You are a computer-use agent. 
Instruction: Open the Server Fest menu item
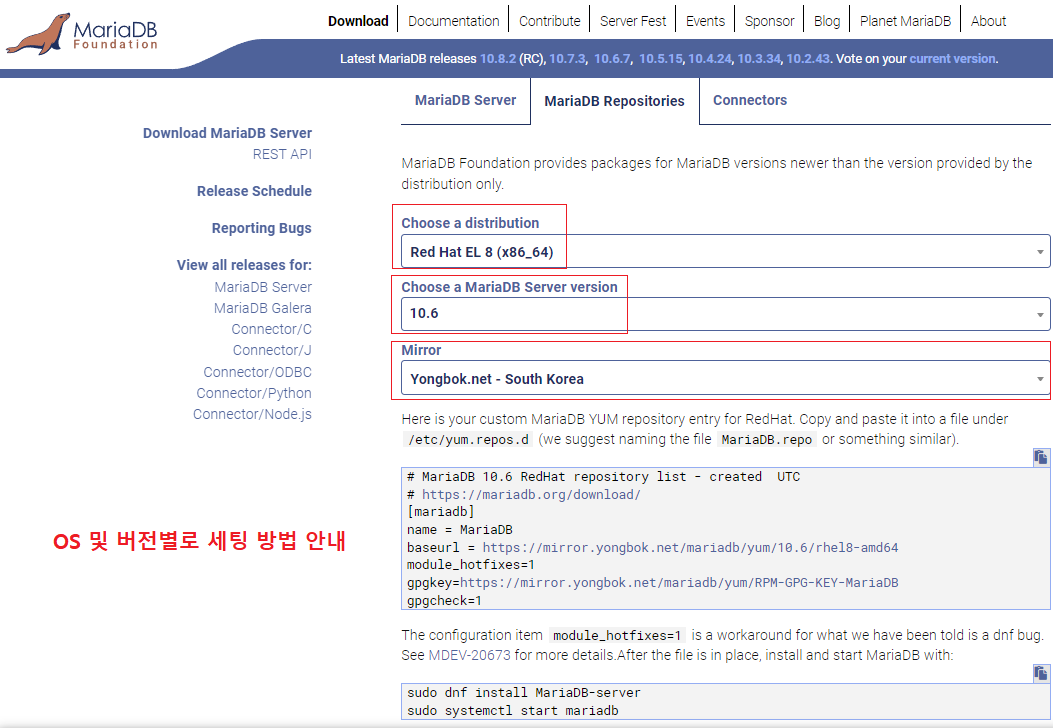pos(633,21)
